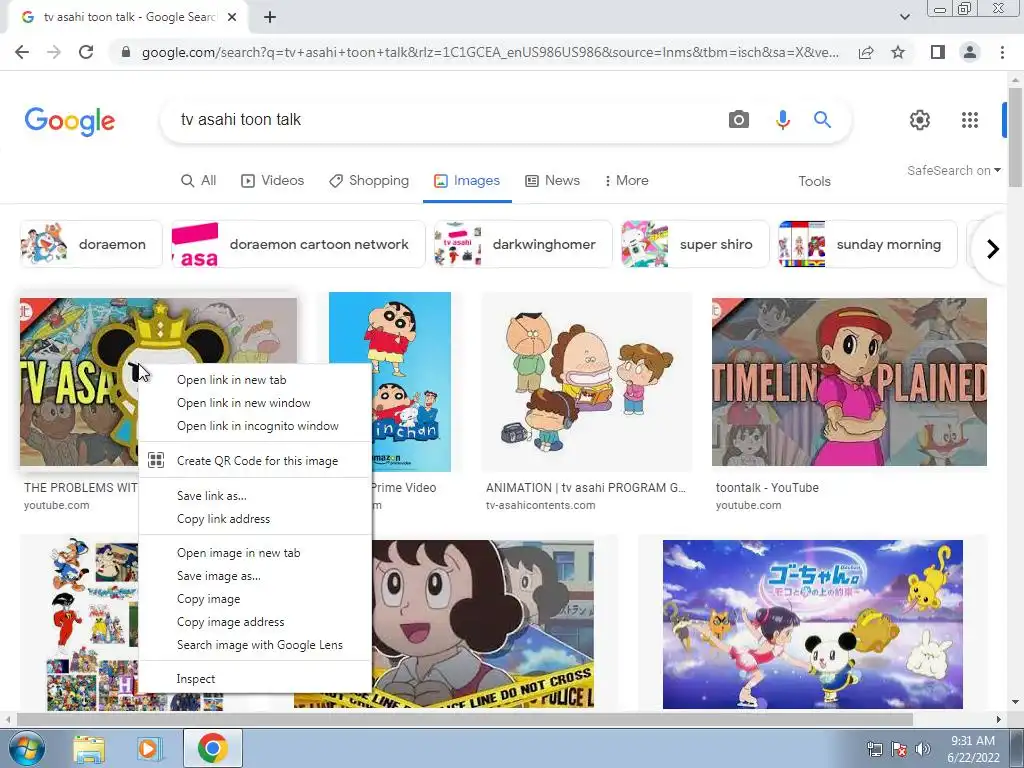
Task: Click the site lock icon in address bar
Action: coord(126,52)
